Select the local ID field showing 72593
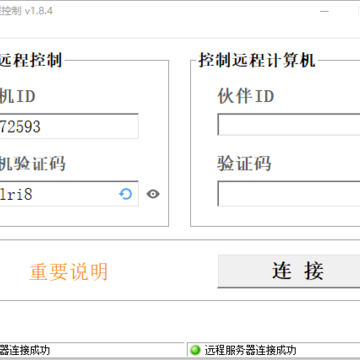This screenshot has height=360, width=360. tap(69, 126)
